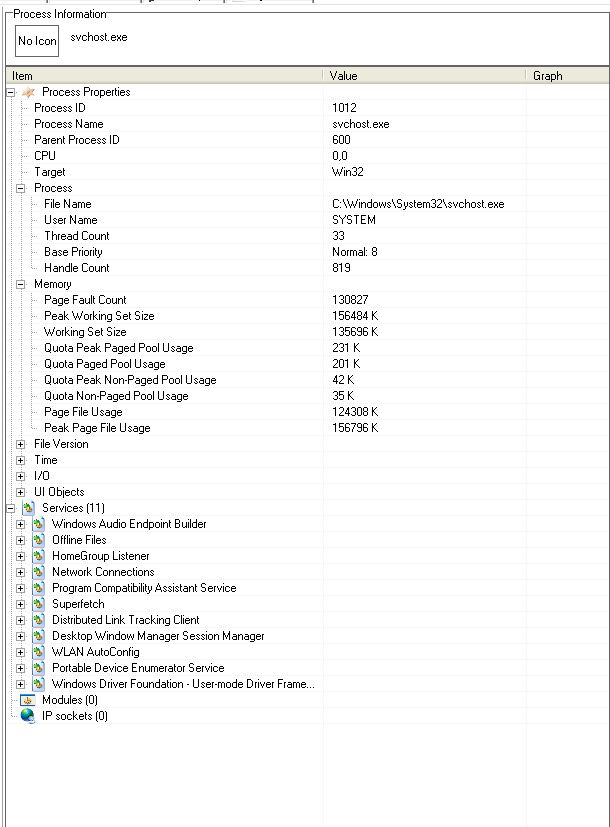Image resolution: width=610 pixels, height=827 pixels.
Task: Select the Peak Working Set Size row
Action: coord(307,316)
